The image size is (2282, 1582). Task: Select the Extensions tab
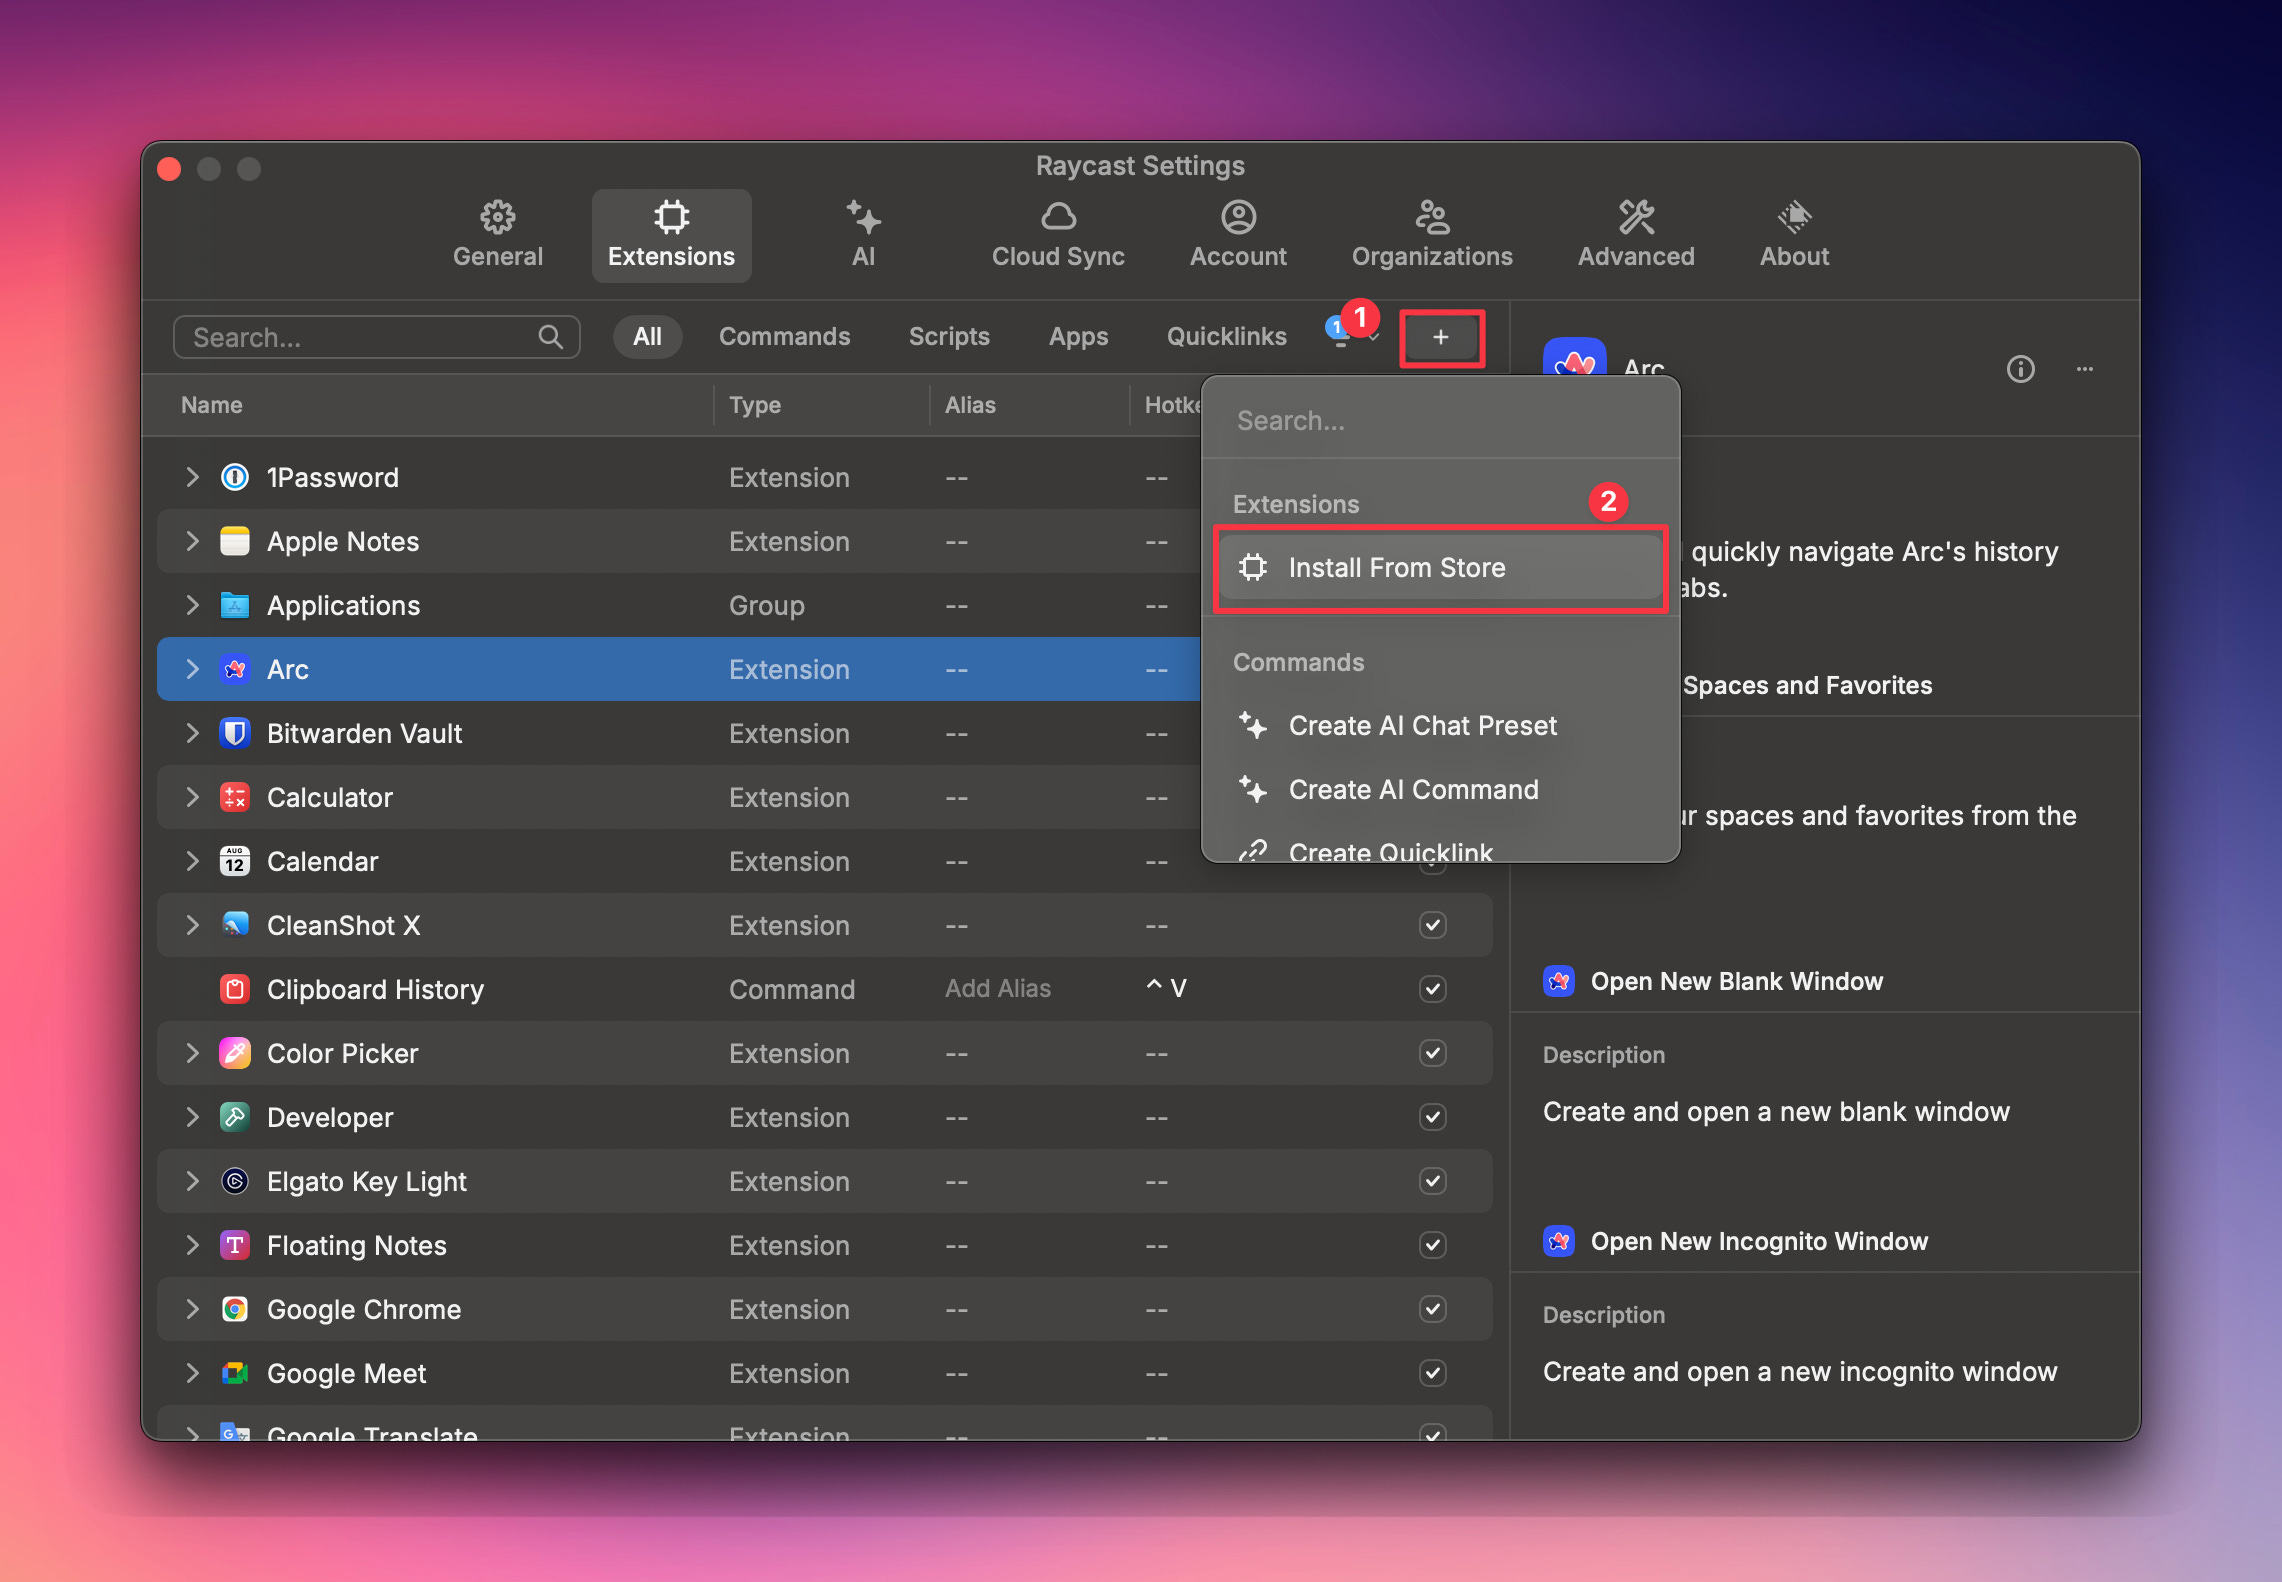(x=671, y=235)
